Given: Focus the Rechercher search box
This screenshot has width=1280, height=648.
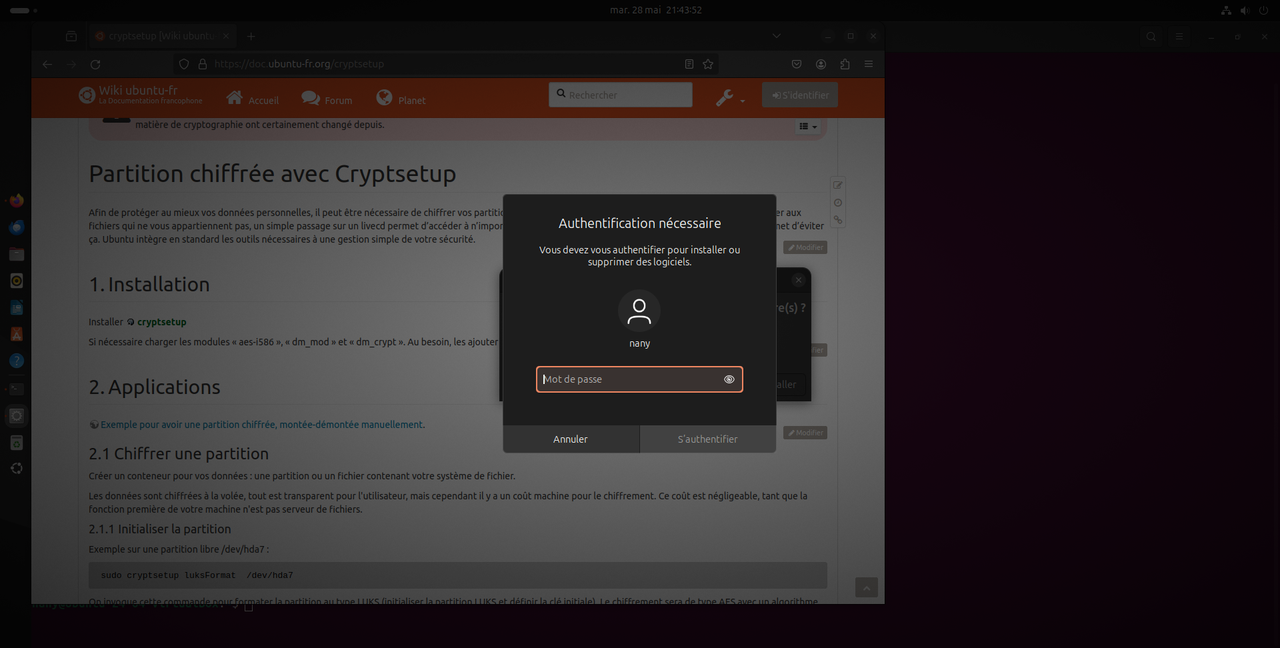Looking at the screenshot, I should [x=620, y=95].
